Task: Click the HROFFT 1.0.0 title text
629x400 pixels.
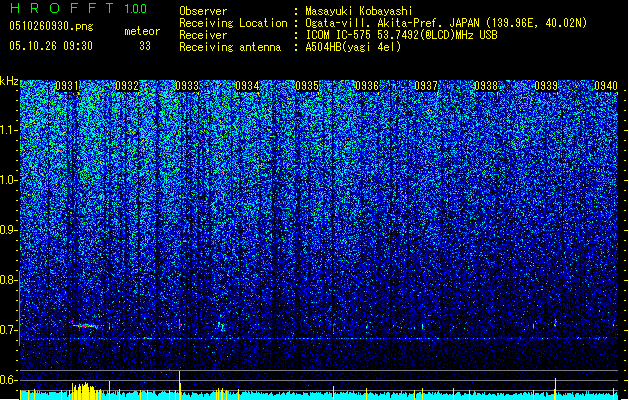Action: click(x=78, y=8)
